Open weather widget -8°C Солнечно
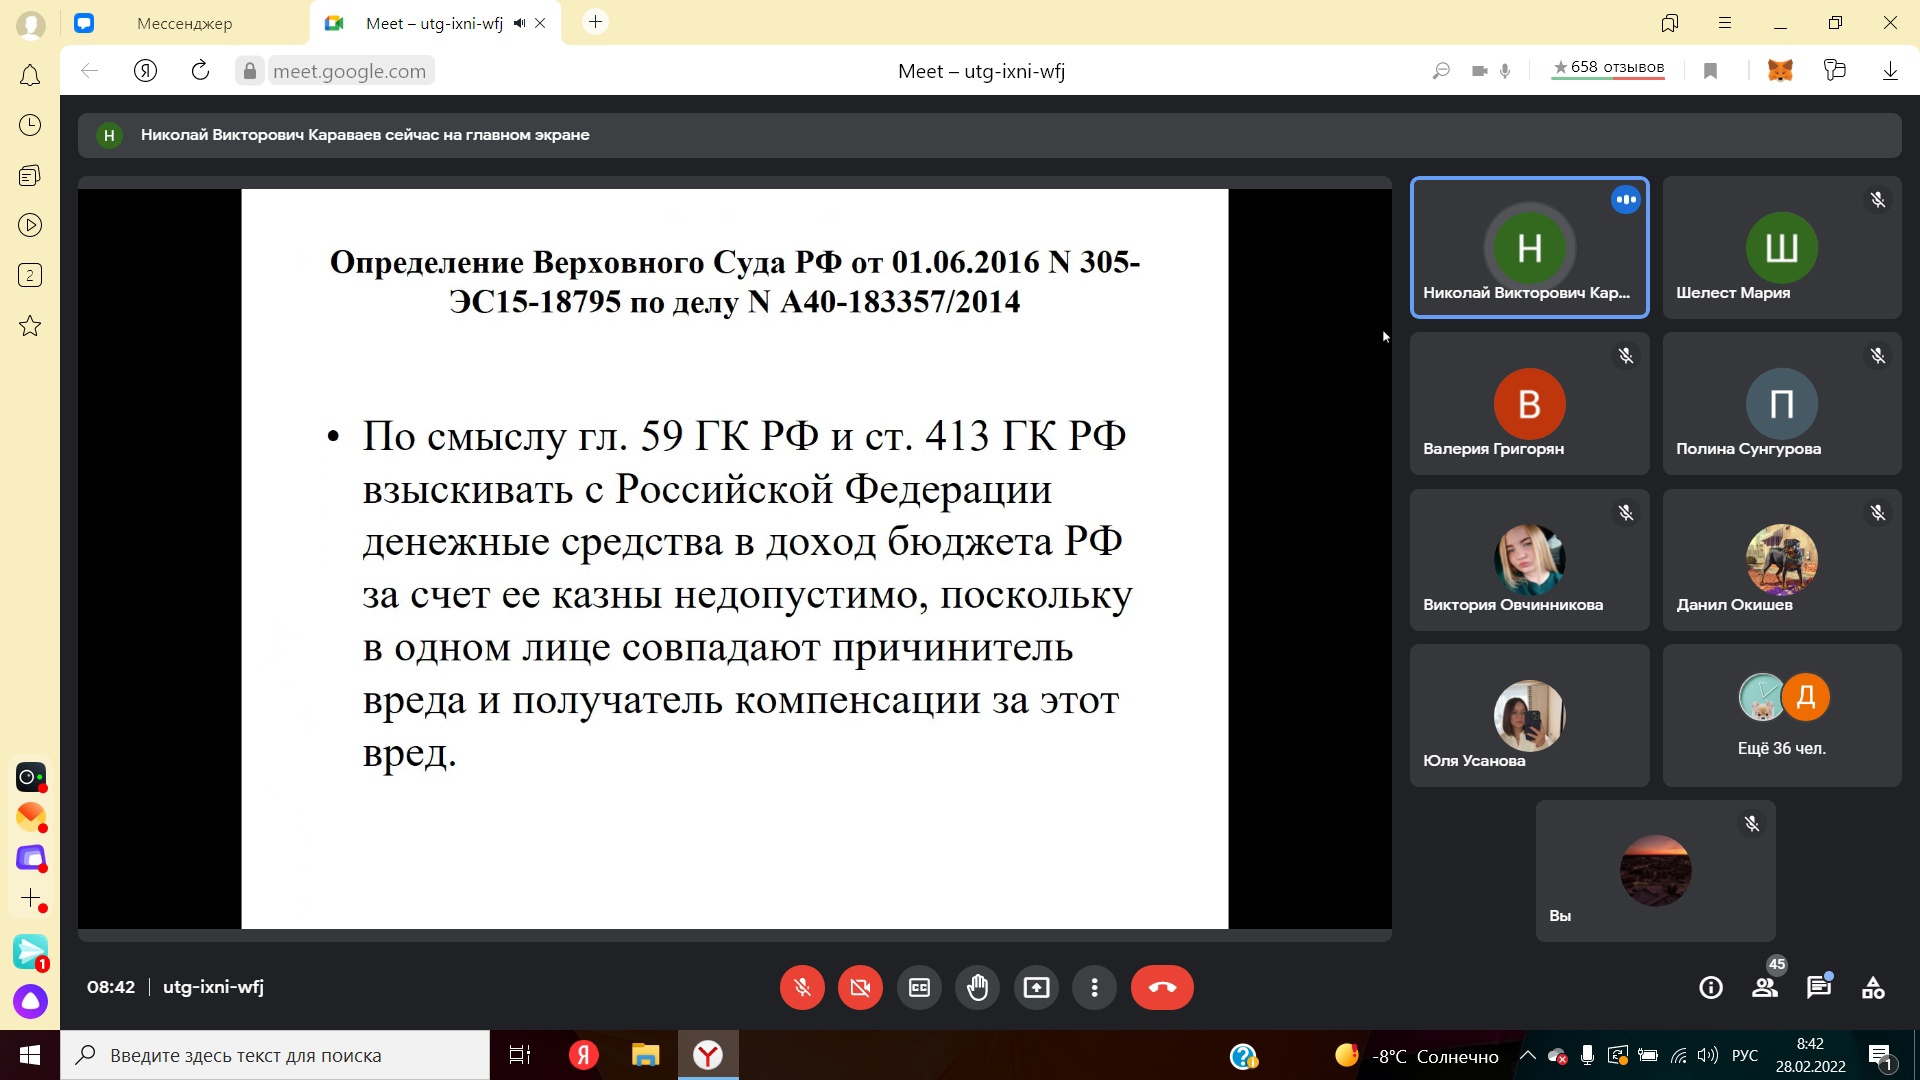 1417,1056
